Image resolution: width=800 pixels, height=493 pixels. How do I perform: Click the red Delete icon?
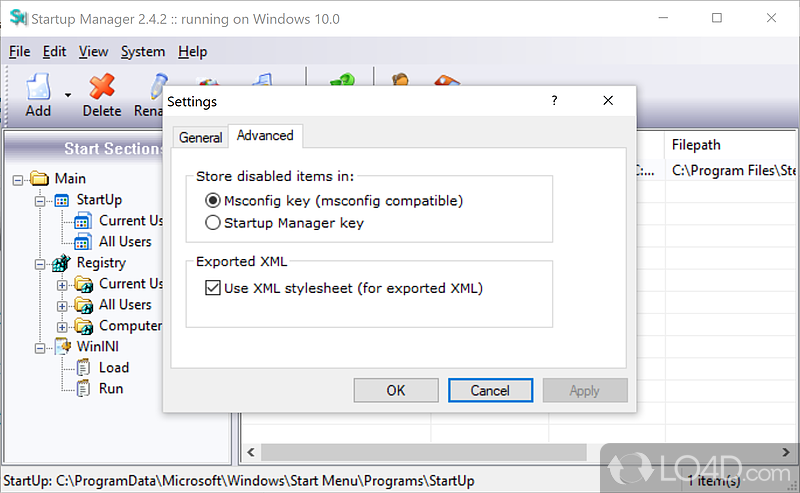[x=101, y=88]
